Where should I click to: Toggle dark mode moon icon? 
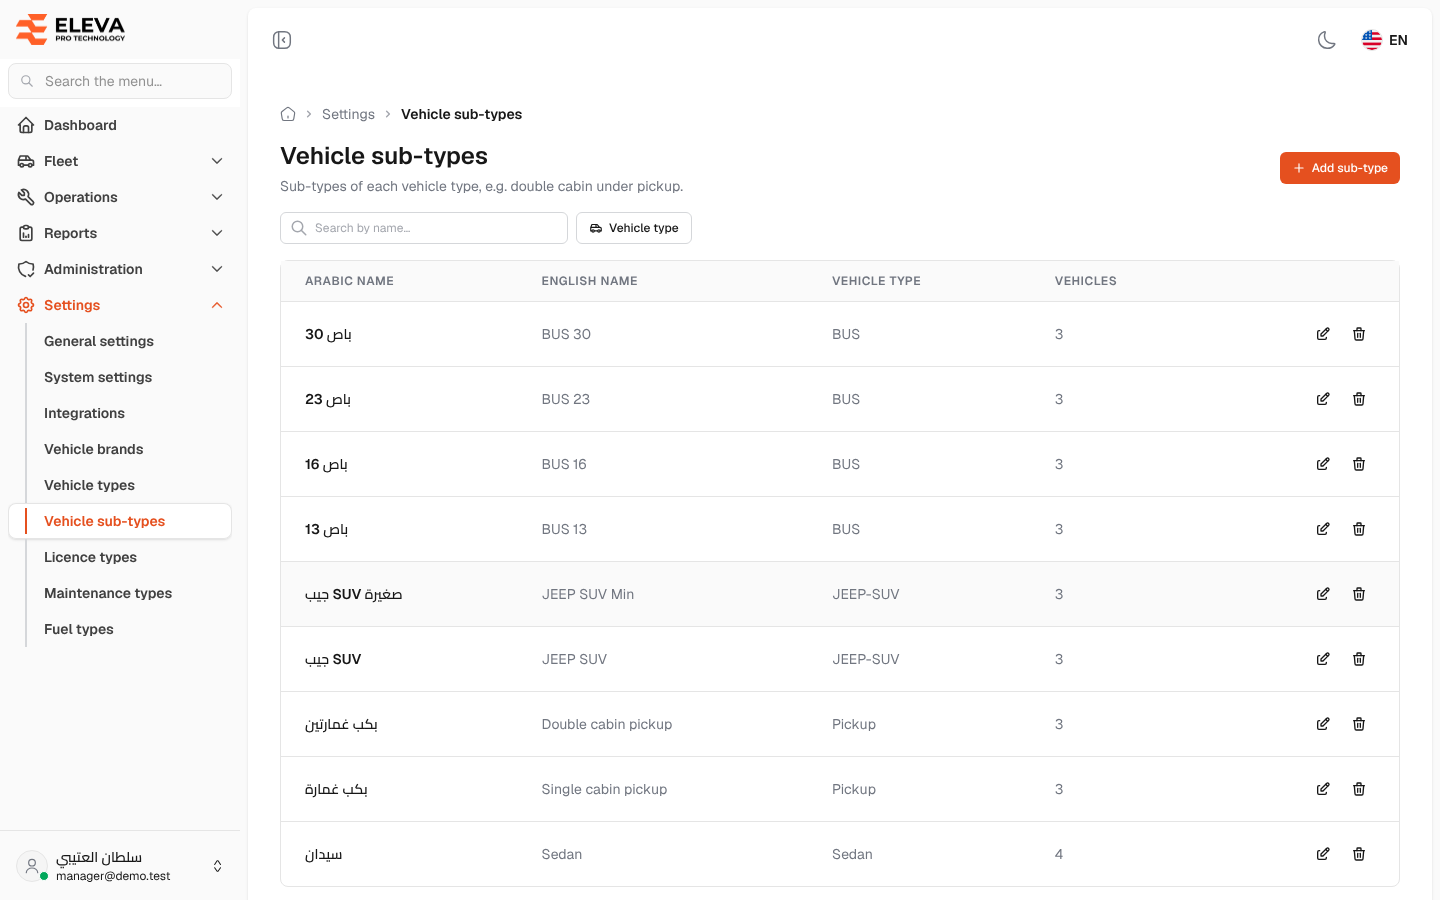[1327, 40]
